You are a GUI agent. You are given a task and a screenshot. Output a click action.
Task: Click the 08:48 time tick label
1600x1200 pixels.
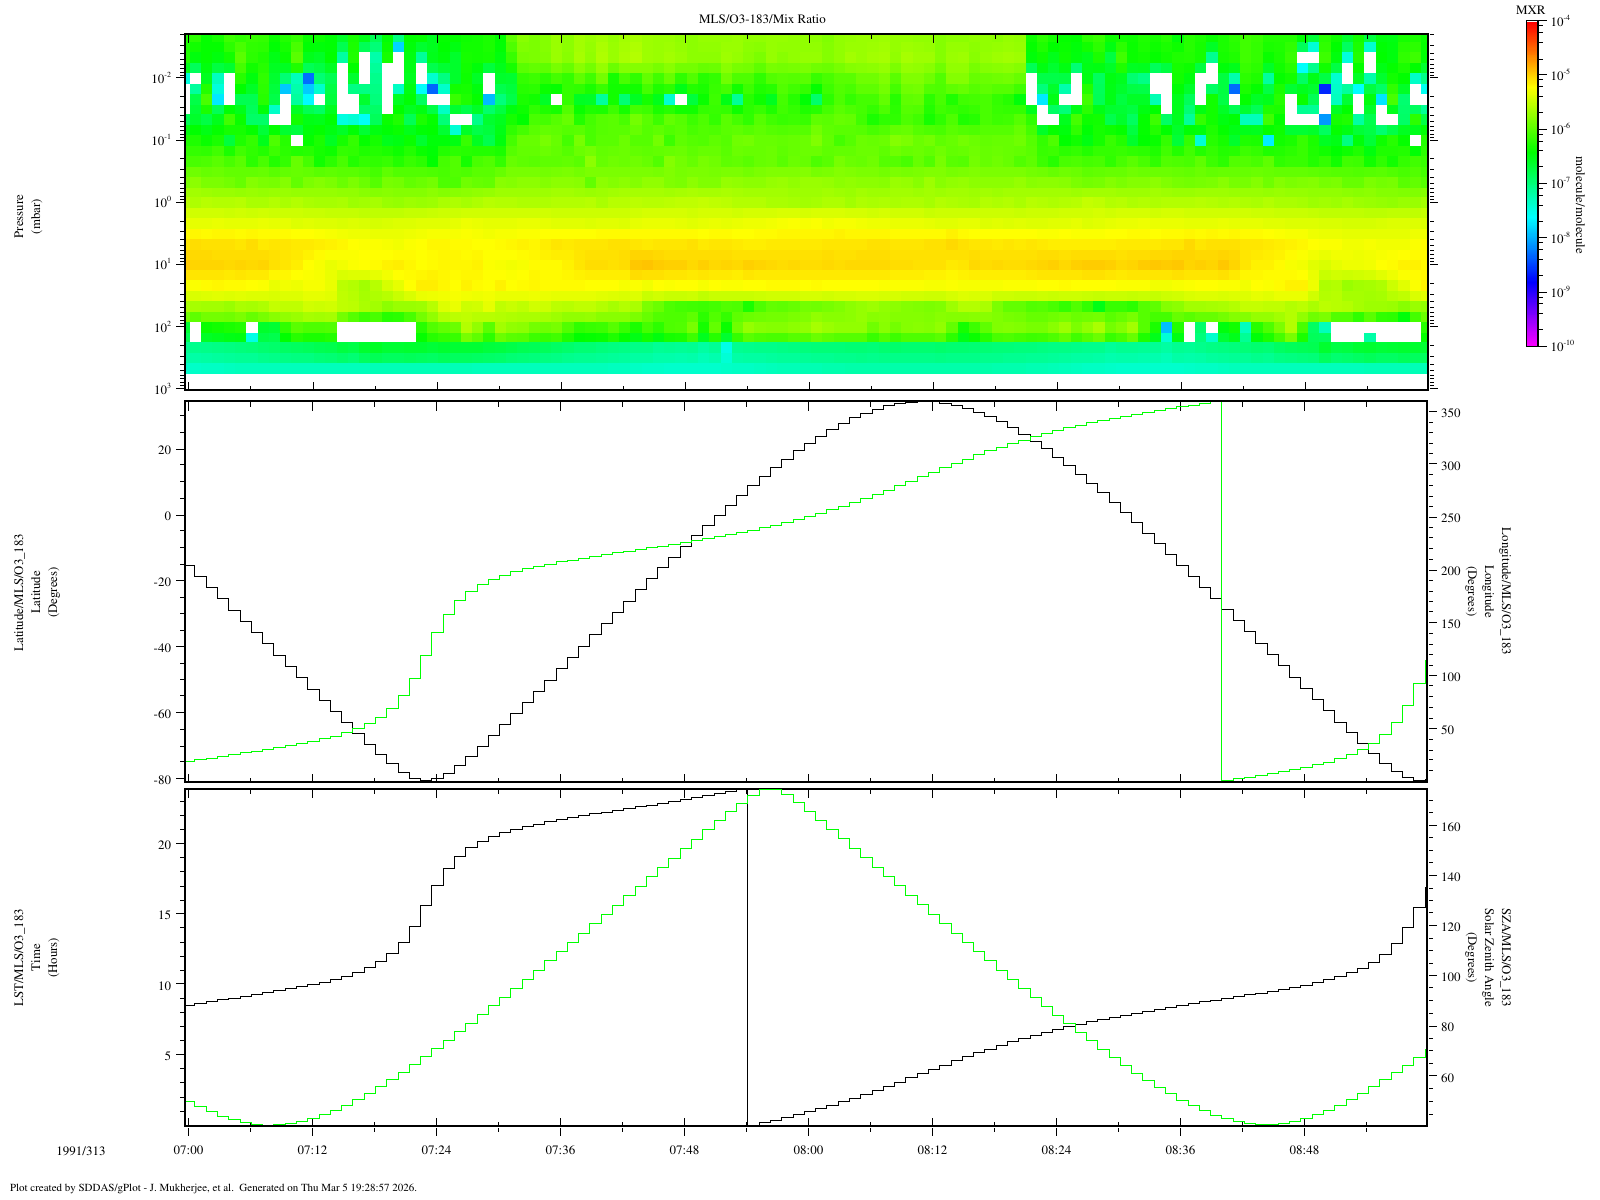coord(1304,1151)
